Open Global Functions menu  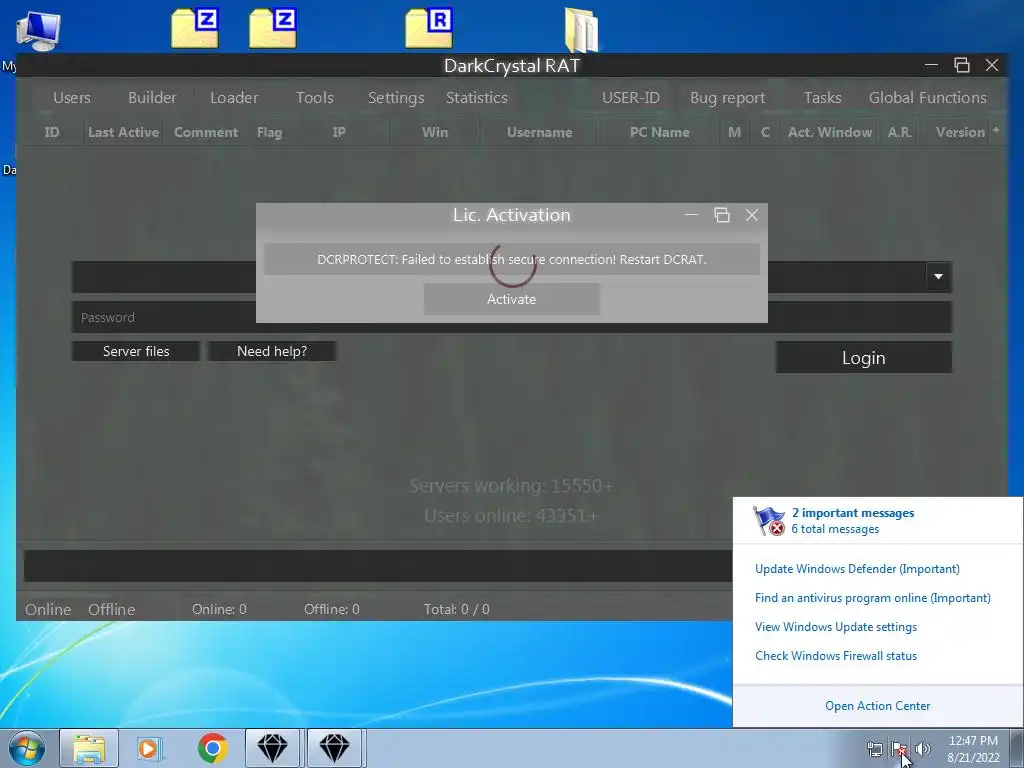(x=927, y=98)
